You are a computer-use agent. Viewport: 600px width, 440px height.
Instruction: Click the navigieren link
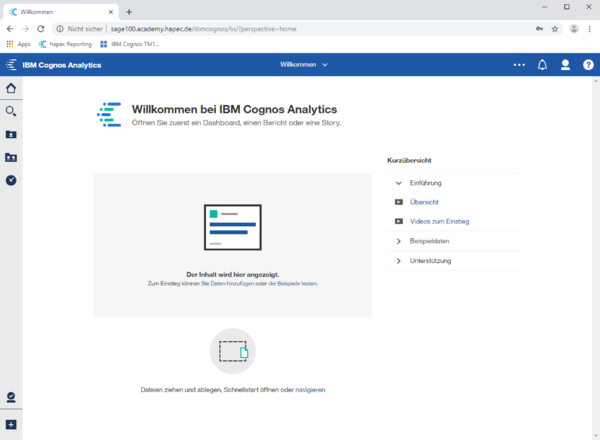[310, 389]
